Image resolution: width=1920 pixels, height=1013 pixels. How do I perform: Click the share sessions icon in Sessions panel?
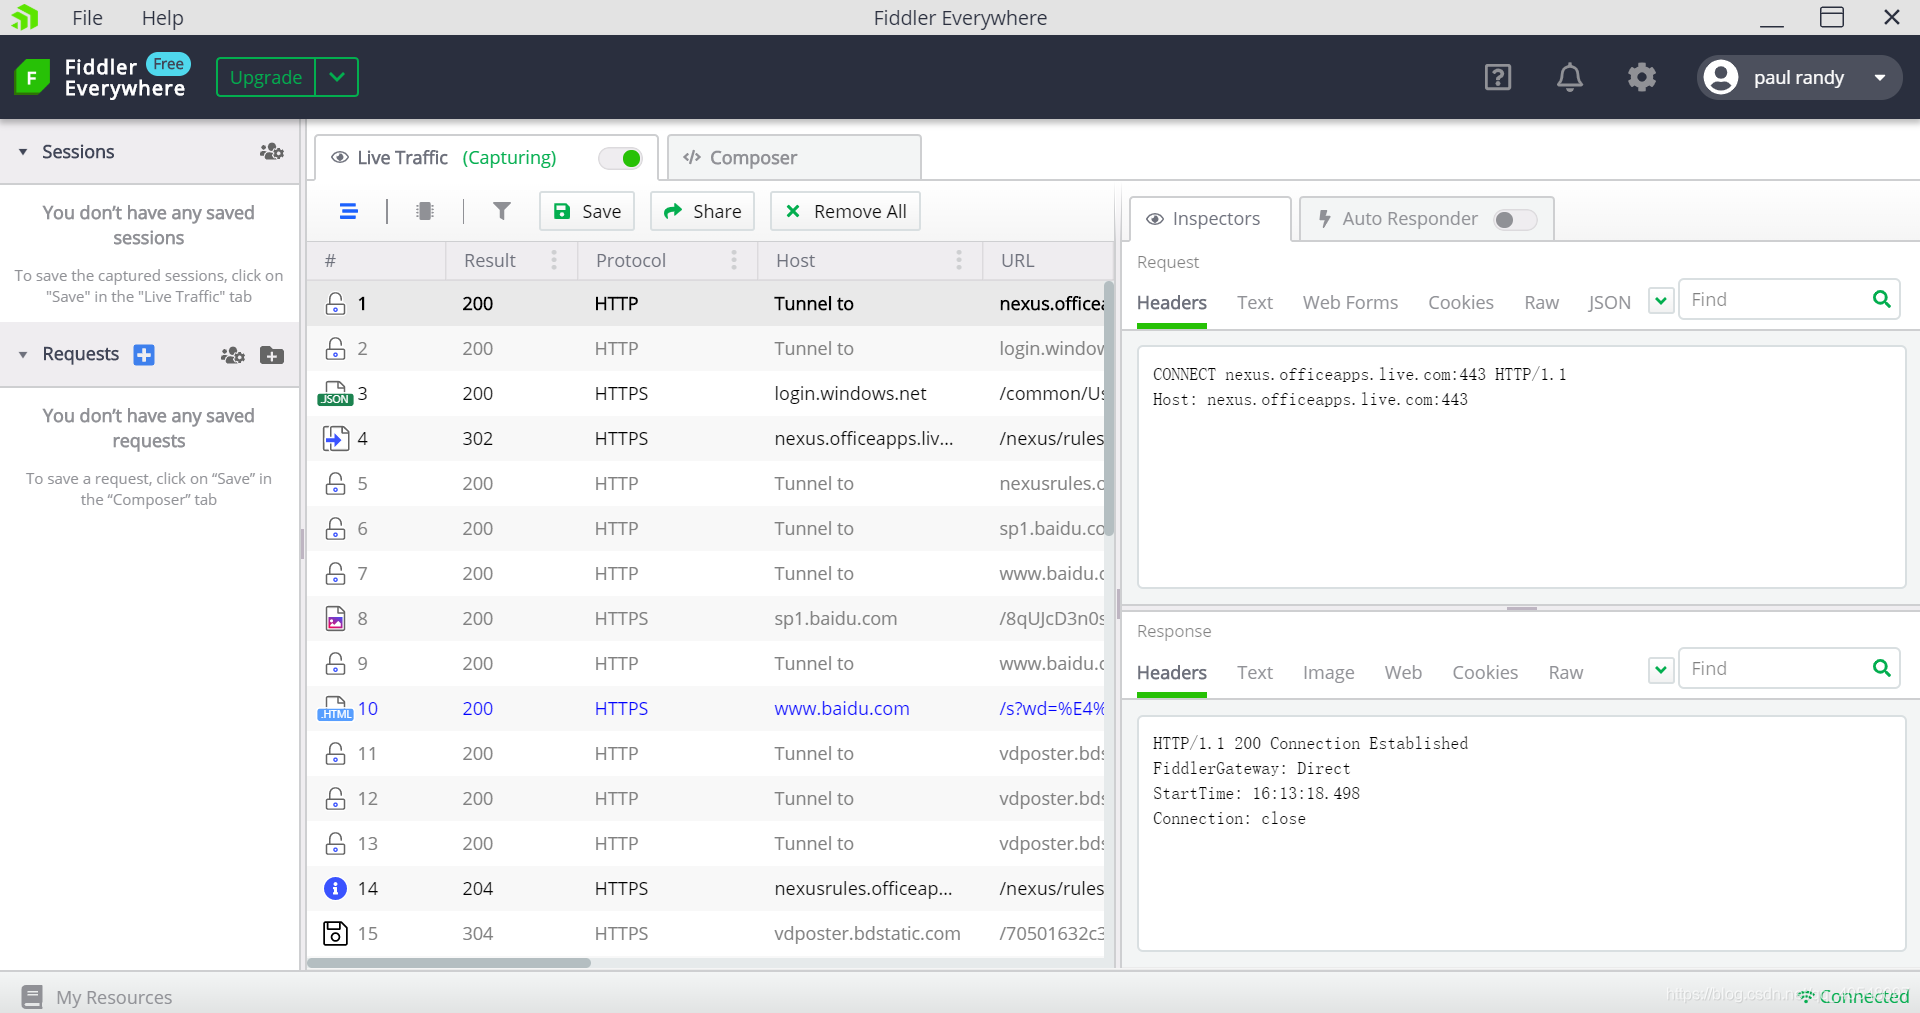tap(272, 151)
